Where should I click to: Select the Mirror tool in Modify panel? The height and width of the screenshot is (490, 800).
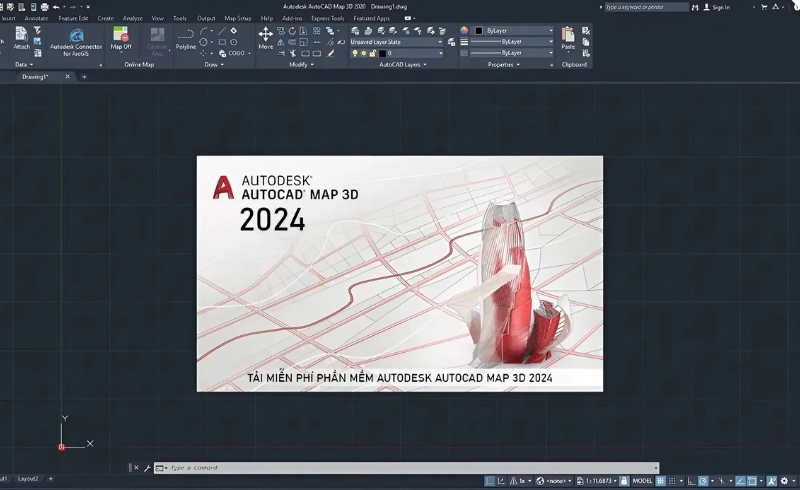[x=281, y=42]
